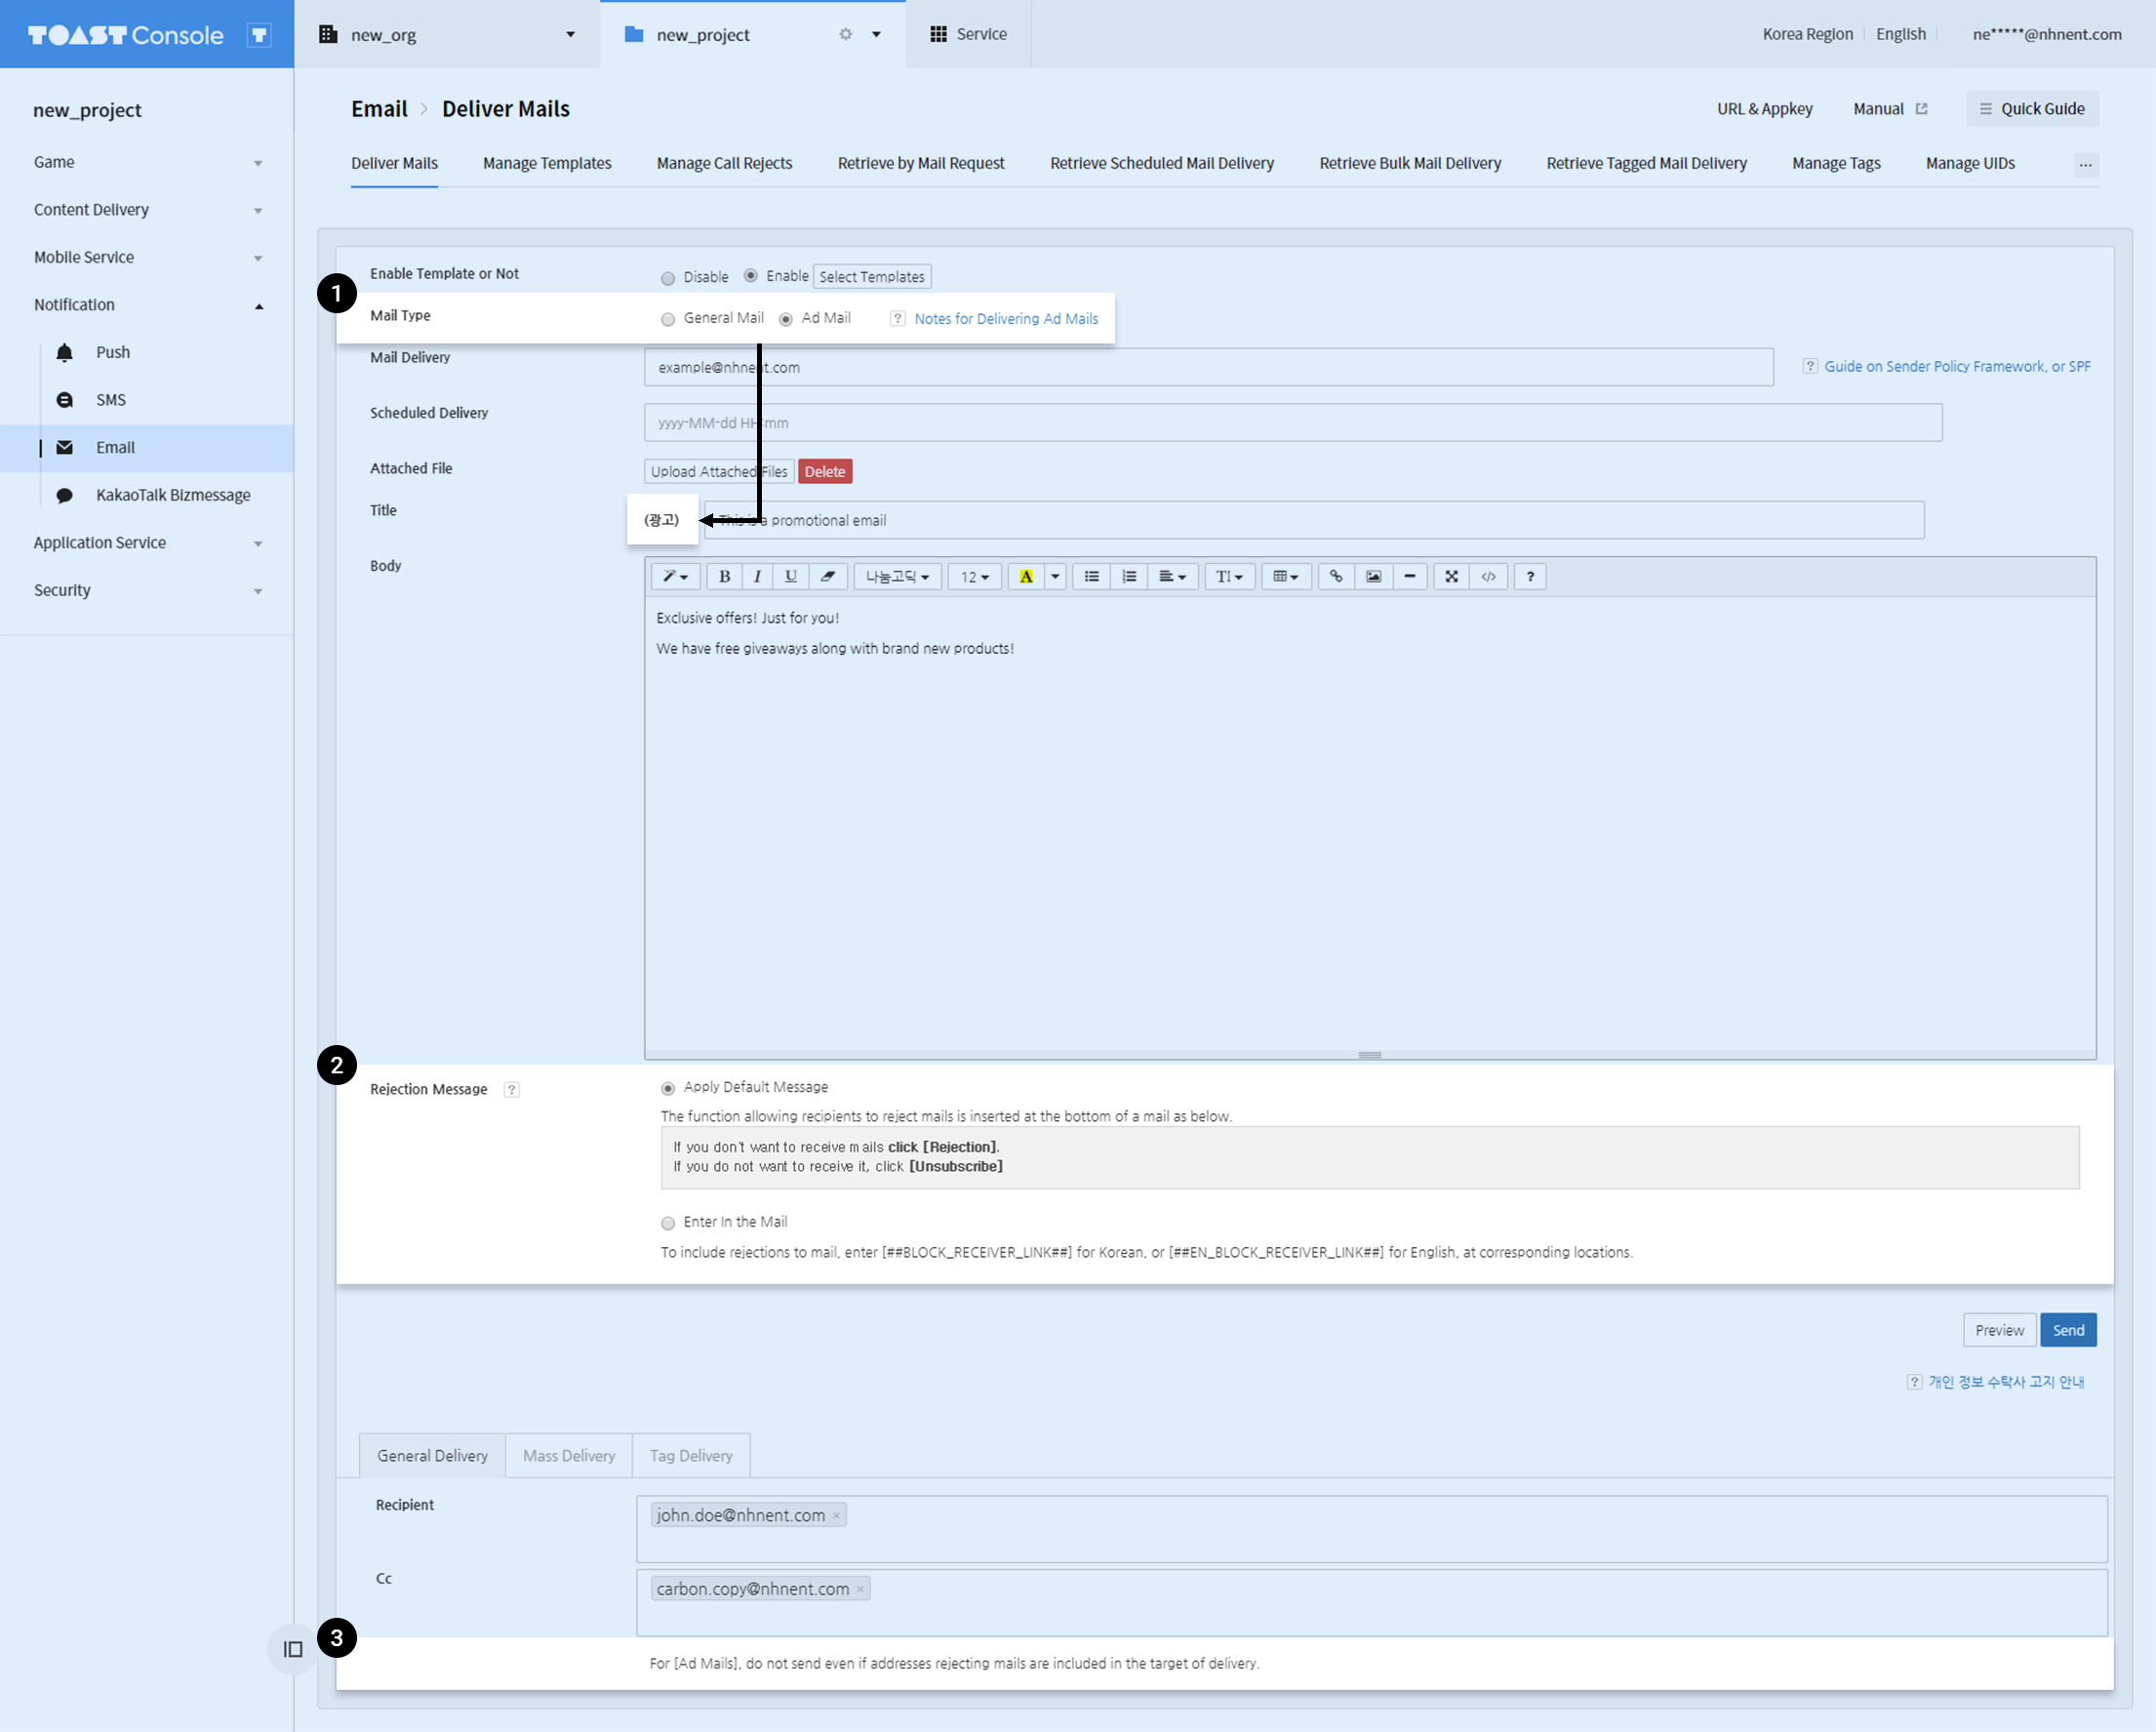Image resolution: width=2156 pixels, height=1732 pixels.
Task: Open the font size 12 dropdown
Action: point(973,577)
